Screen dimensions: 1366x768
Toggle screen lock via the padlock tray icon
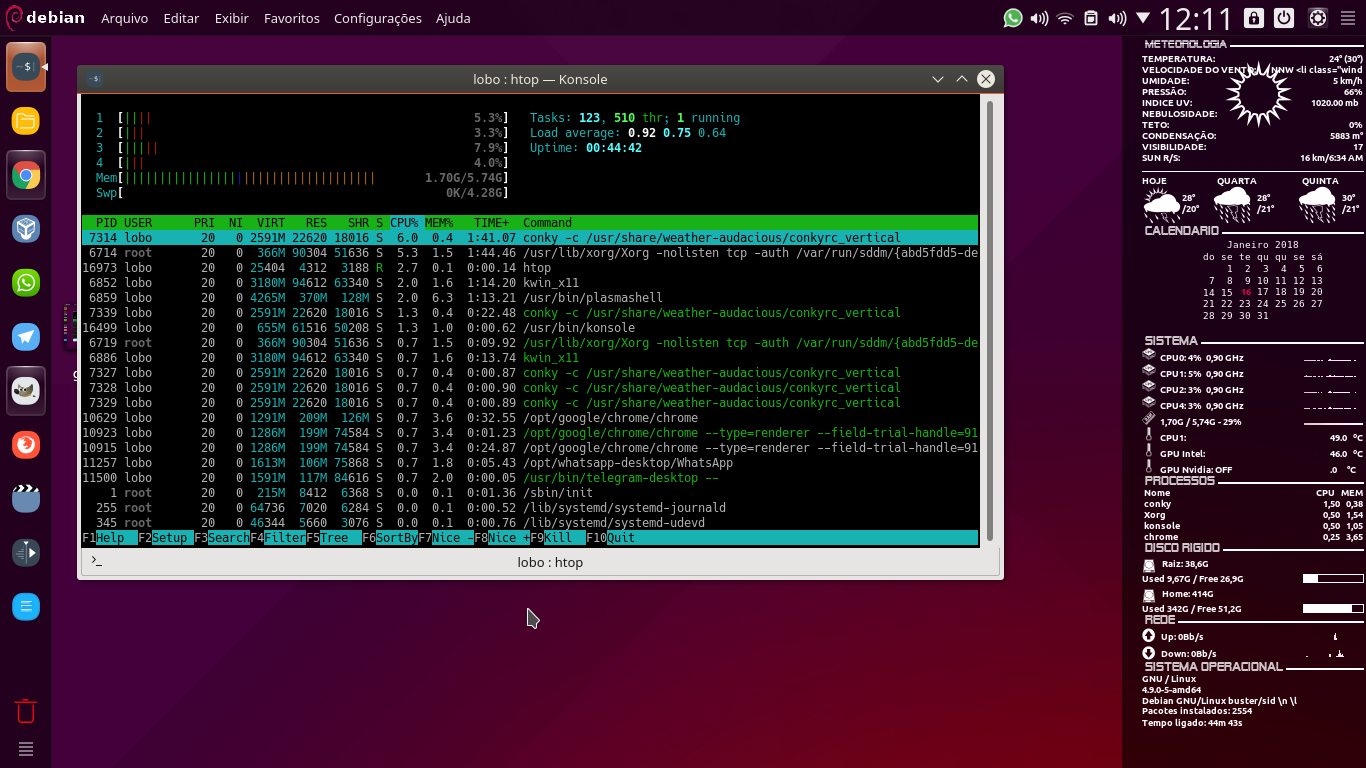[1253, 17]
